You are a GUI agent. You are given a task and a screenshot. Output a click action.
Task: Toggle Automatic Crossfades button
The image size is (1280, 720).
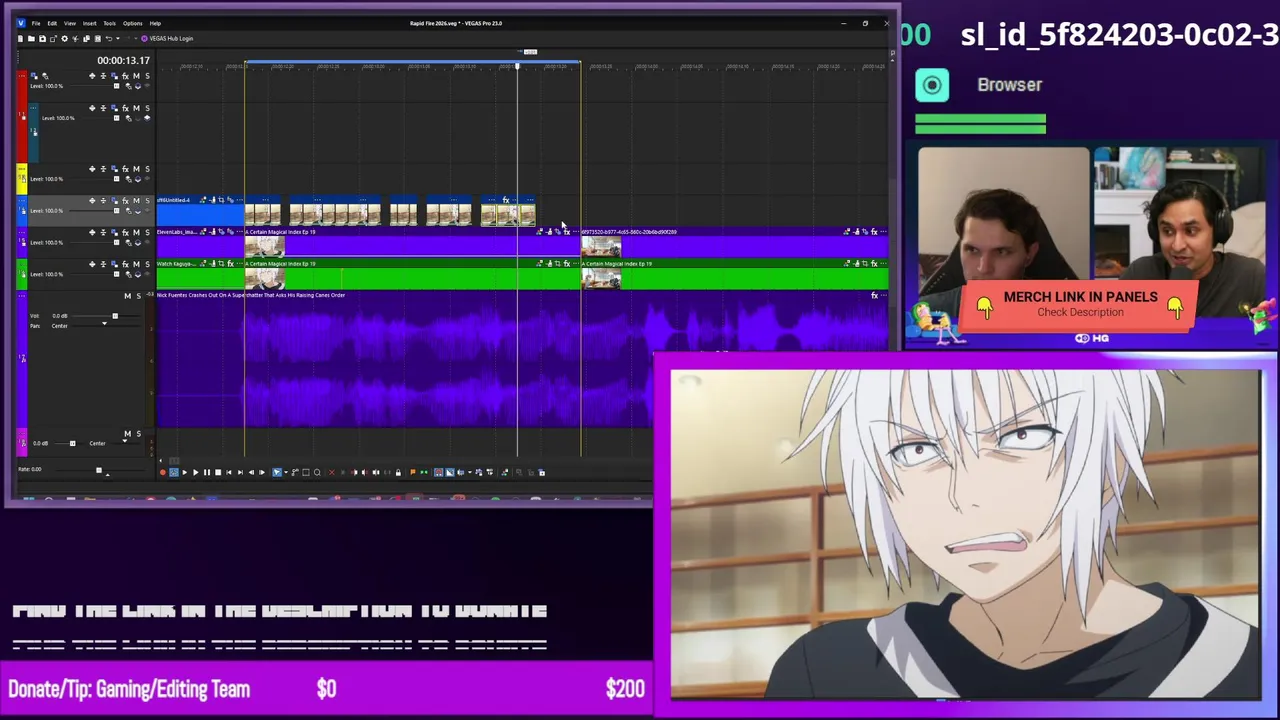[x=450, y=472]
